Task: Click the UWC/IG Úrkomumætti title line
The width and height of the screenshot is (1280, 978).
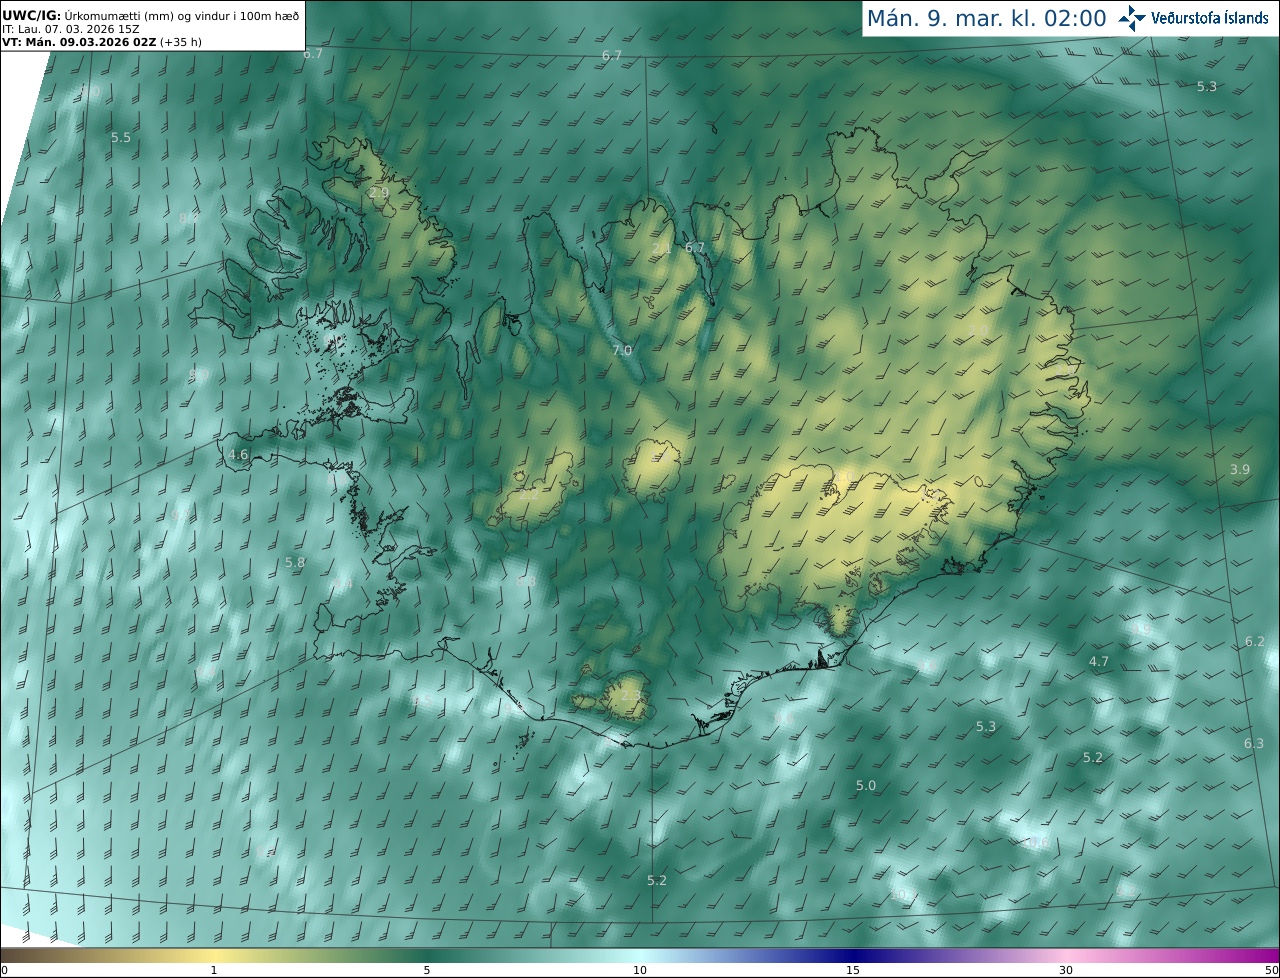Action: coord(151,15)
